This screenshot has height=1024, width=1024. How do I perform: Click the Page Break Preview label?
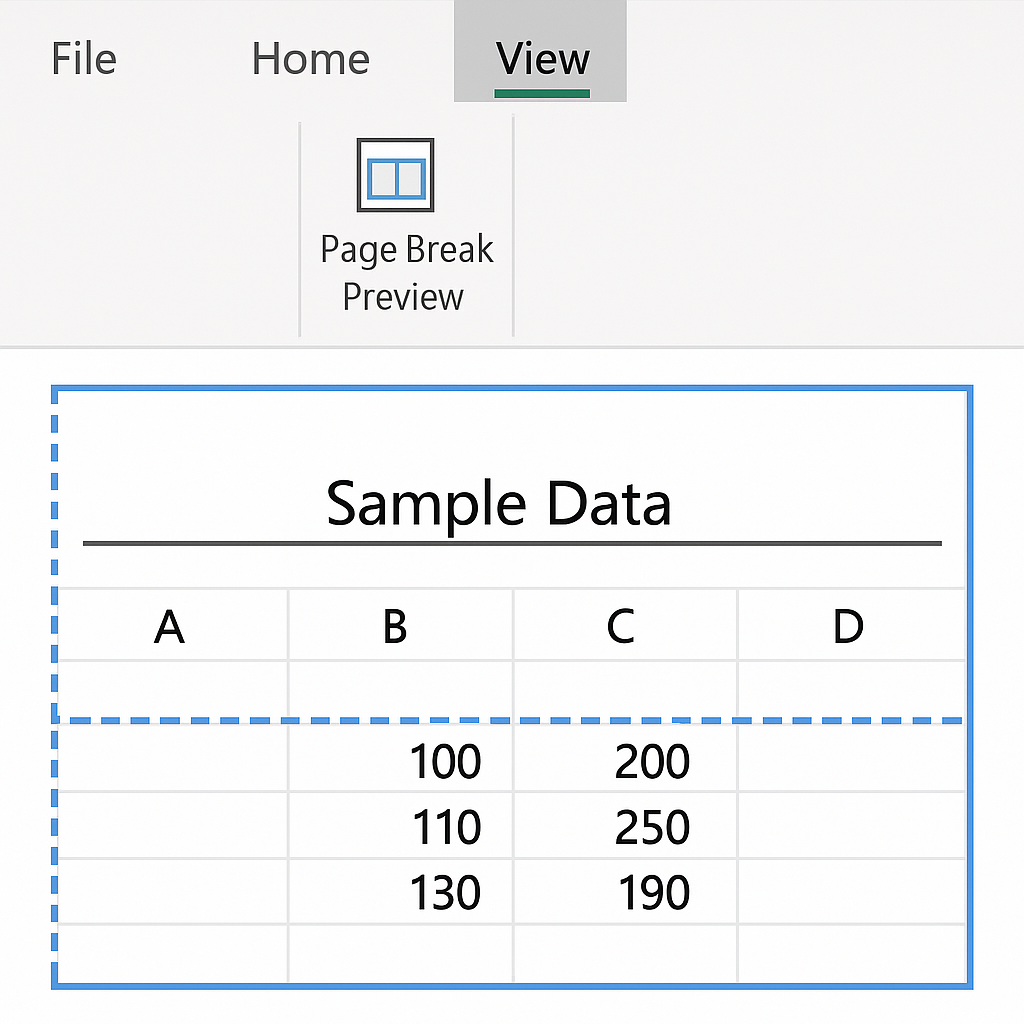(406, 273)
